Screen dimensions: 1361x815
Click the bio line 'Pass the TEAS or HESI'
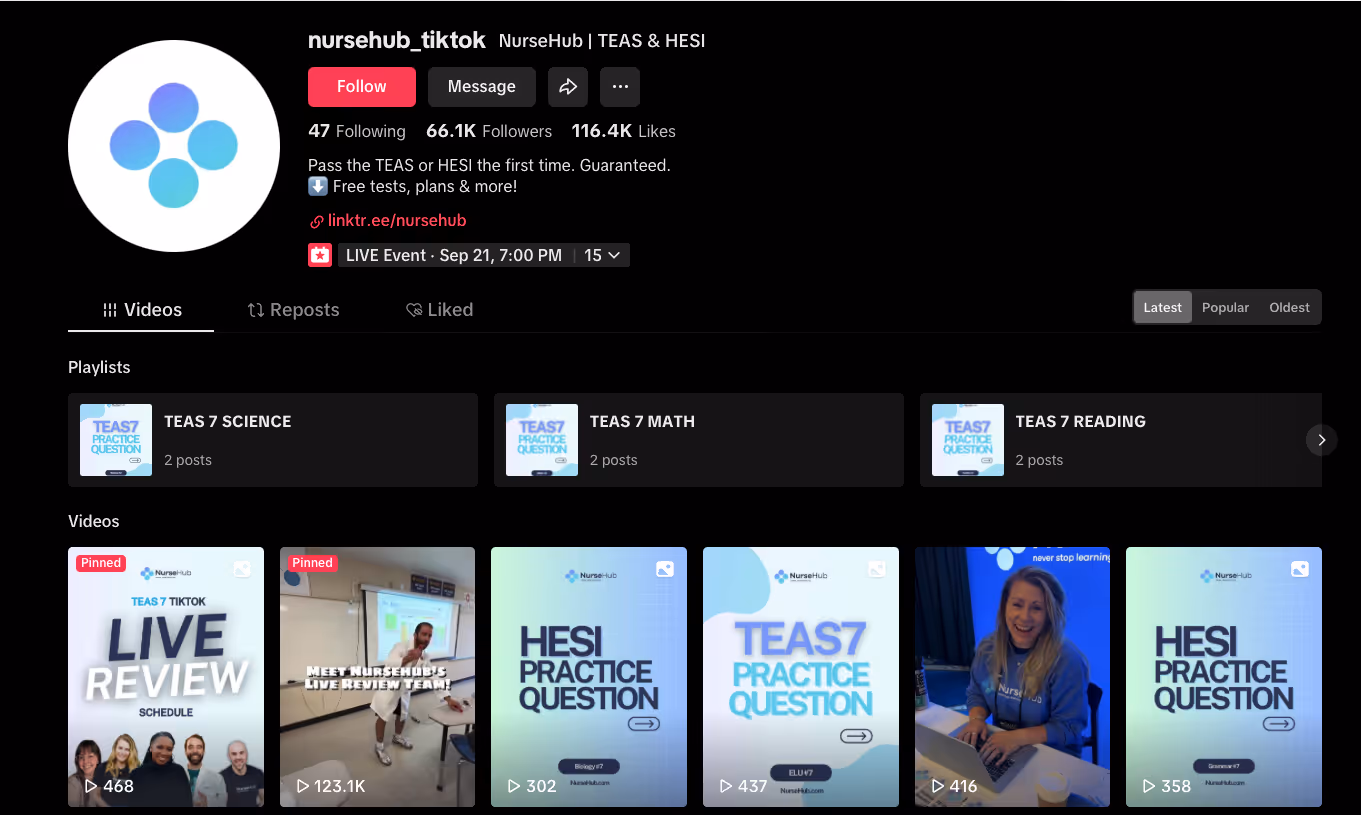[x=489, y=166]
